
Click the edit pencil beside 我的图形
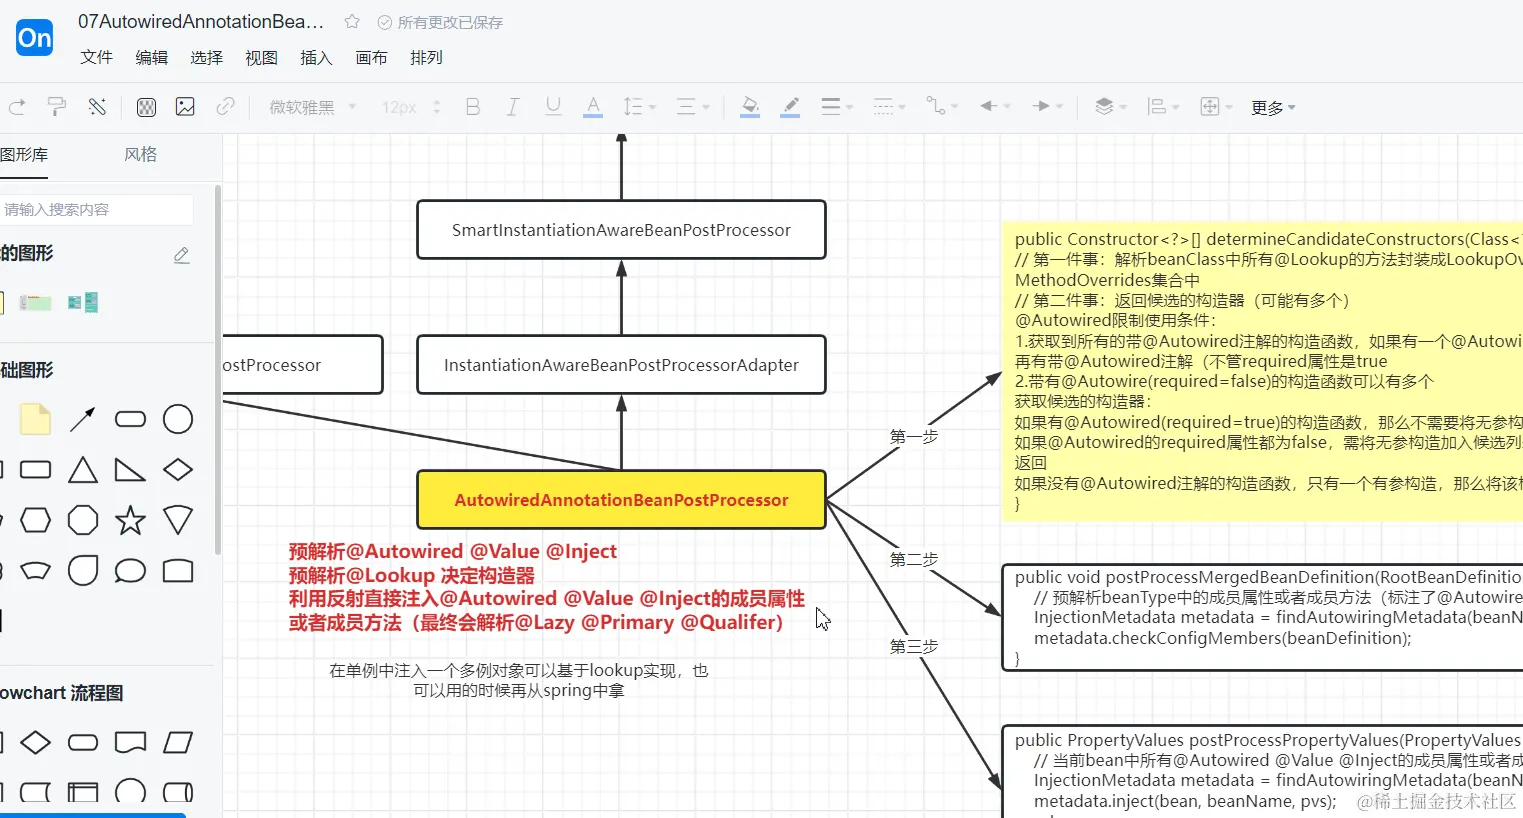click(181, 255)
